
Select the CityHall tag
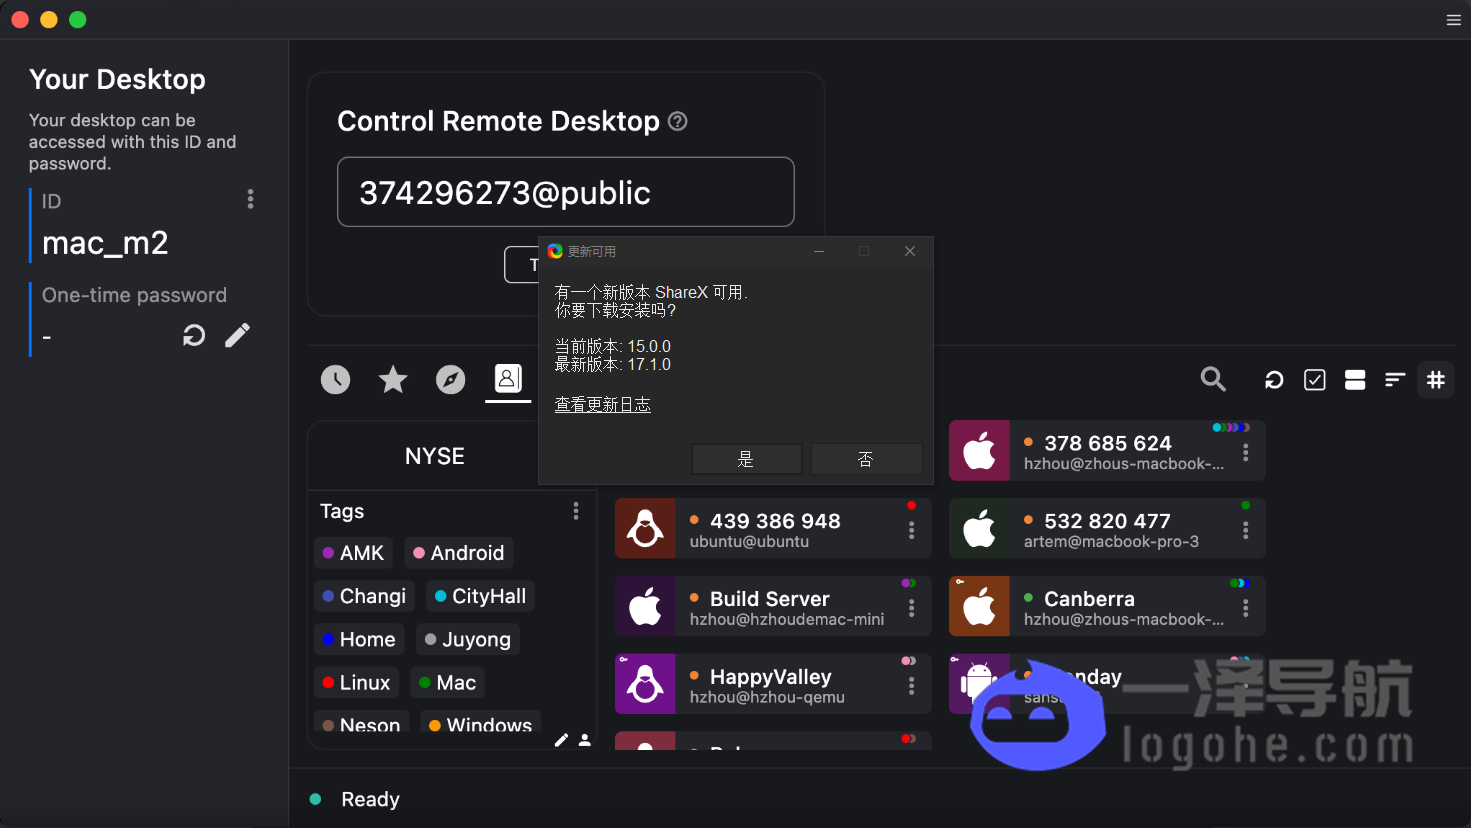coord(481,596)
